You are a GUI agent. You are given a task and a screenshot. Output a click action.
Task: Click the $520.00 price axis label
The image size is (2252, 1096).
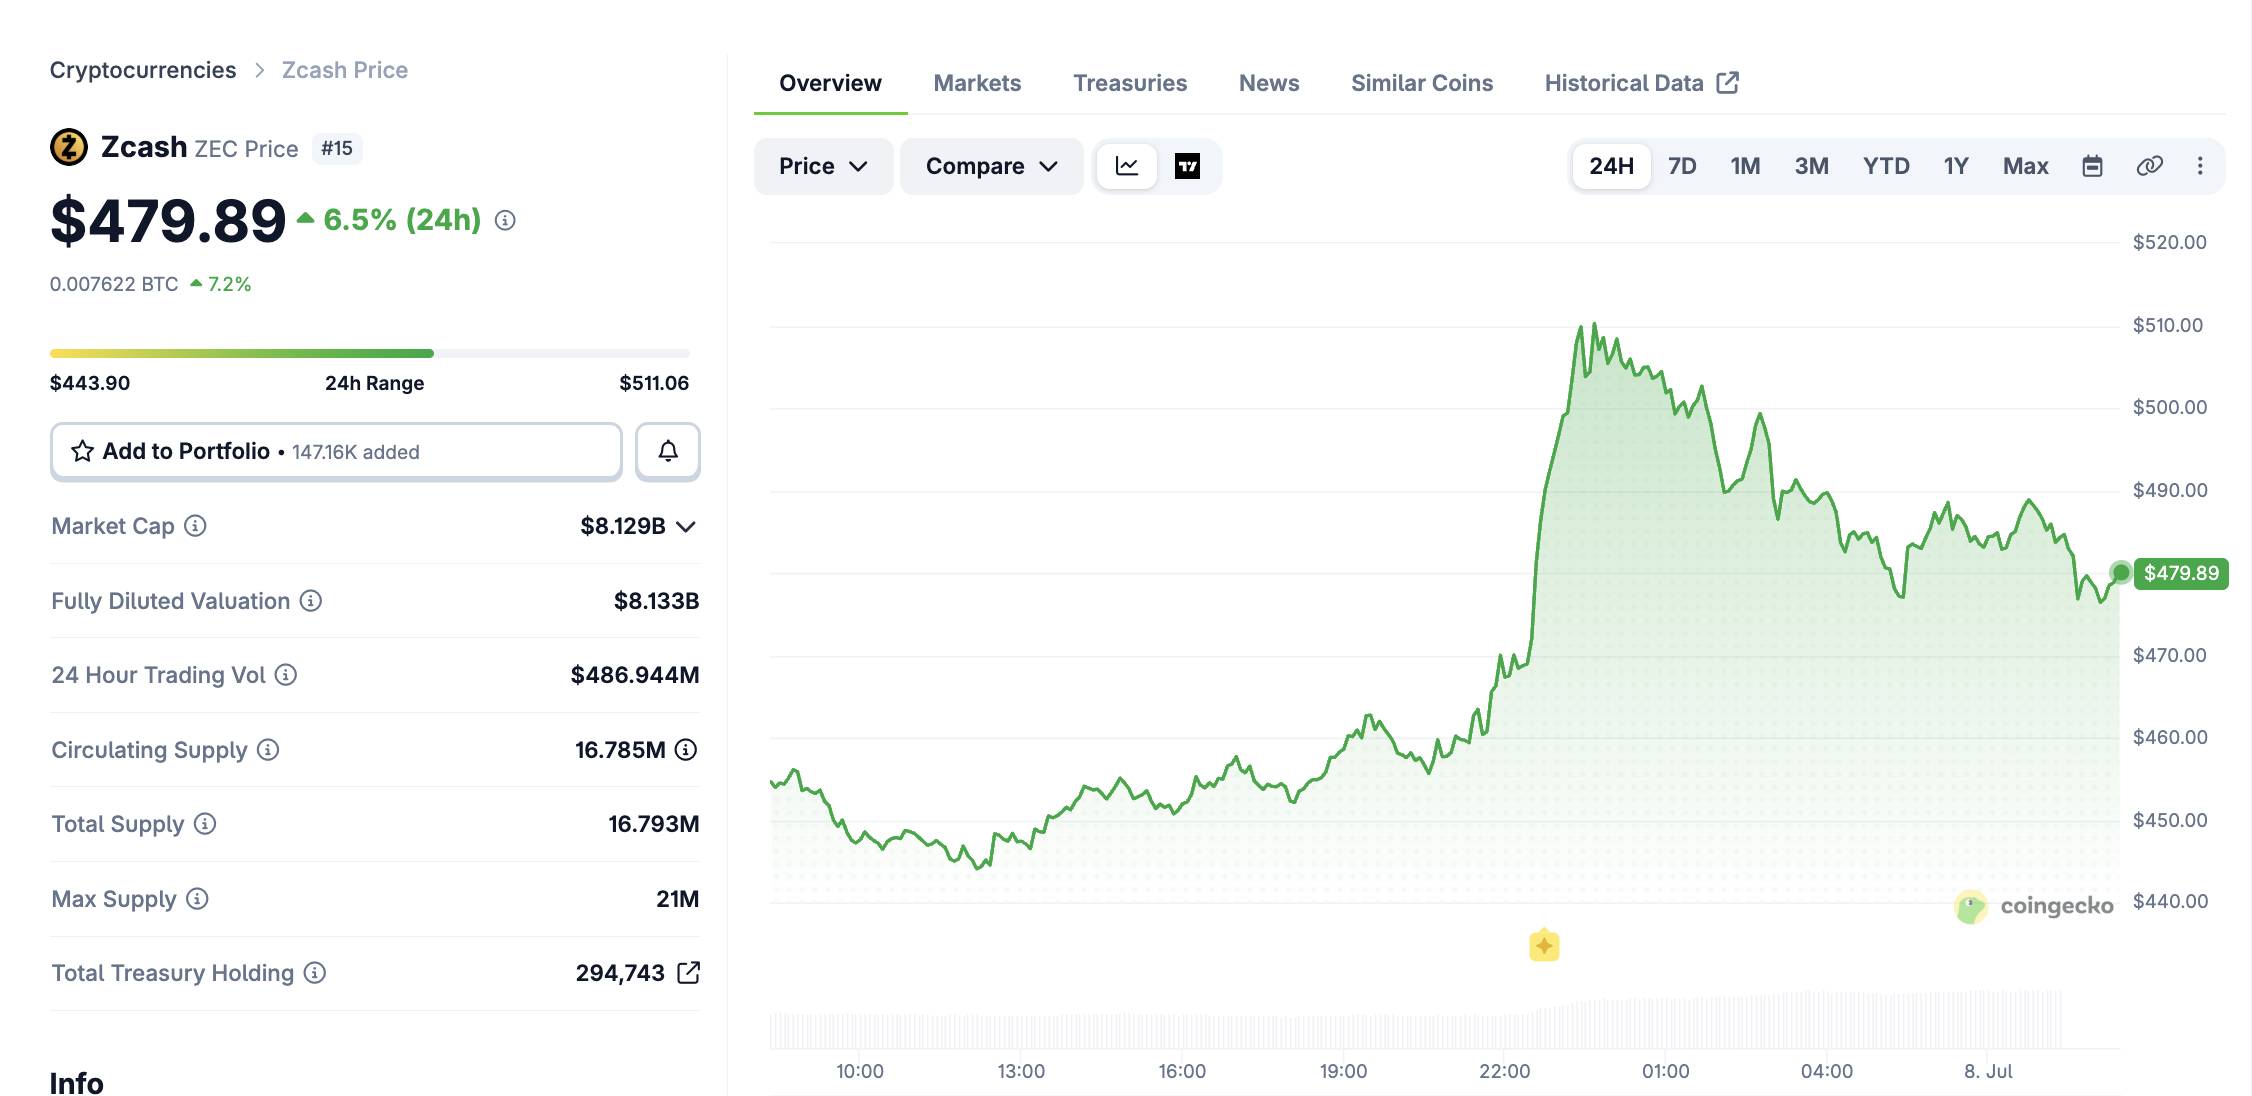point(2169,242)
